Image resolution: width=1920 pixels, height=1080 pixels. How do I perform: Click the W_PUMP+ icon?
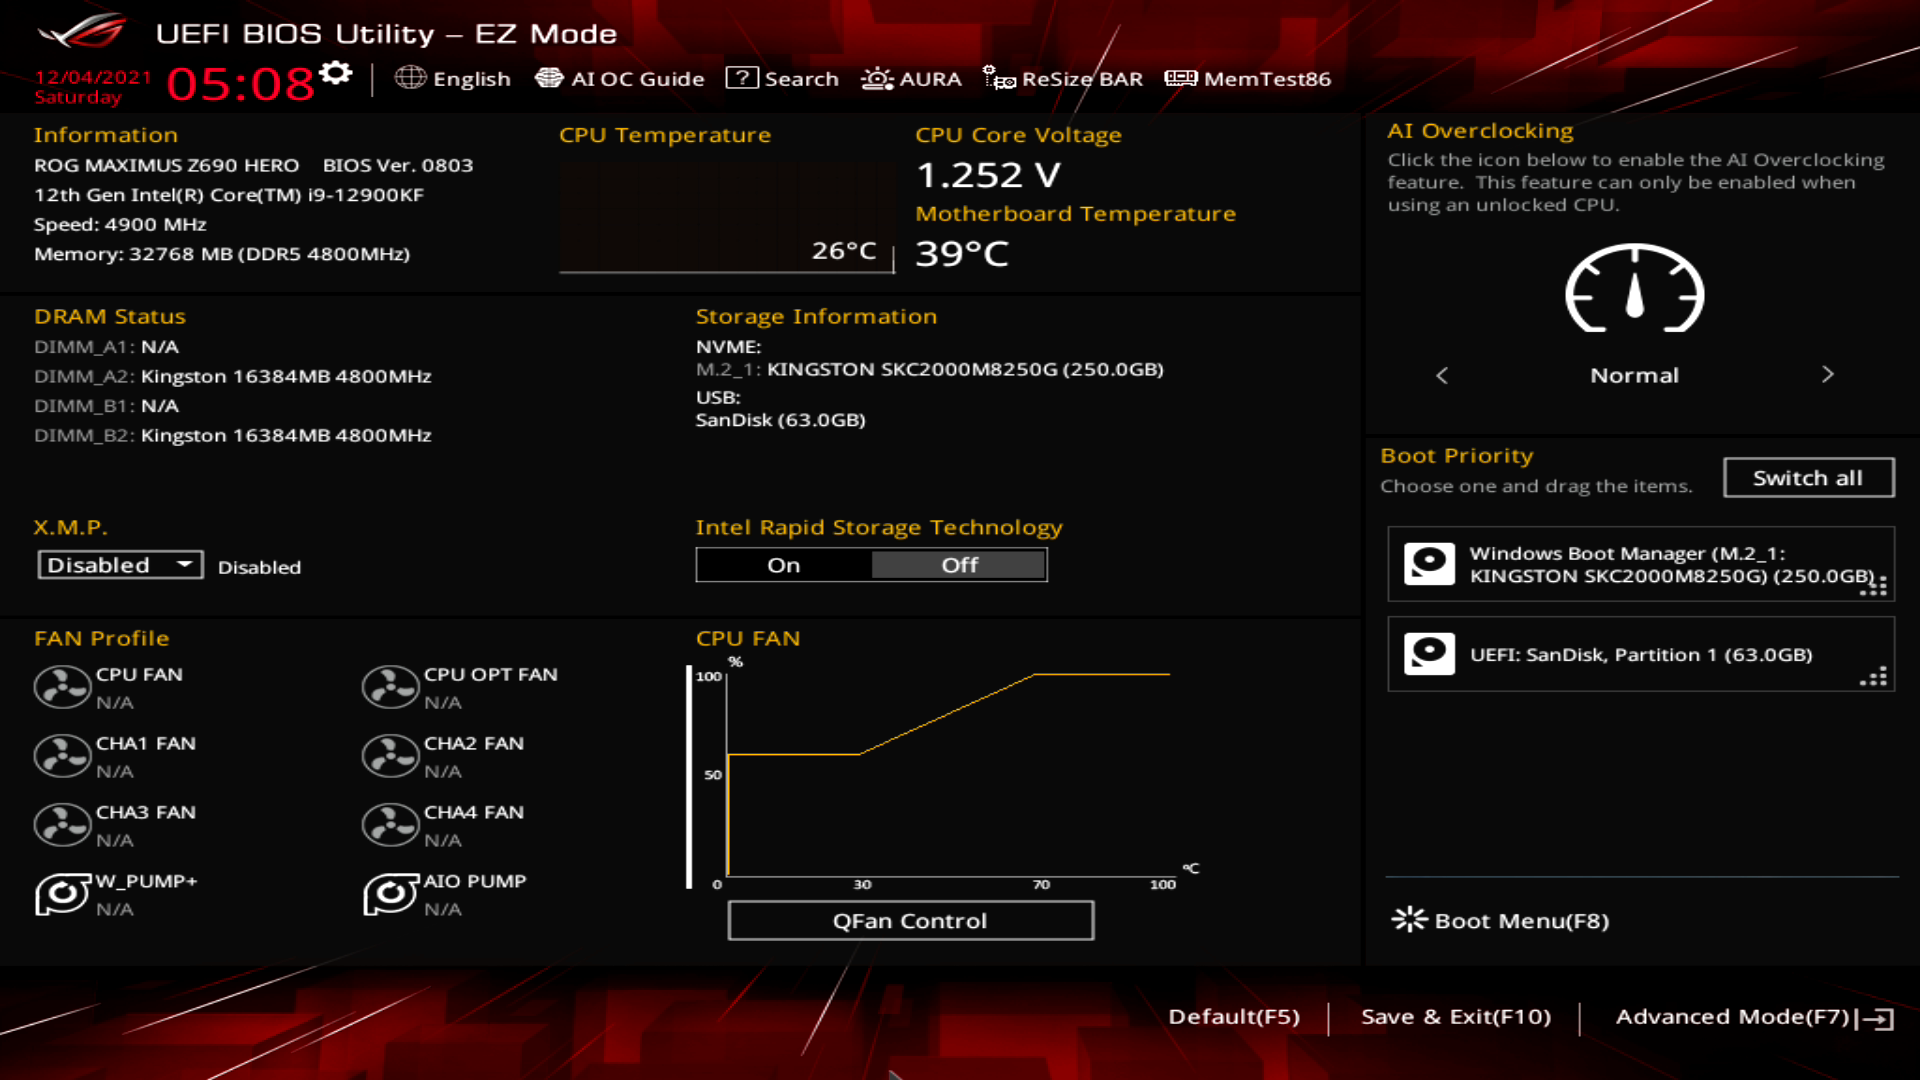(62, 894)
